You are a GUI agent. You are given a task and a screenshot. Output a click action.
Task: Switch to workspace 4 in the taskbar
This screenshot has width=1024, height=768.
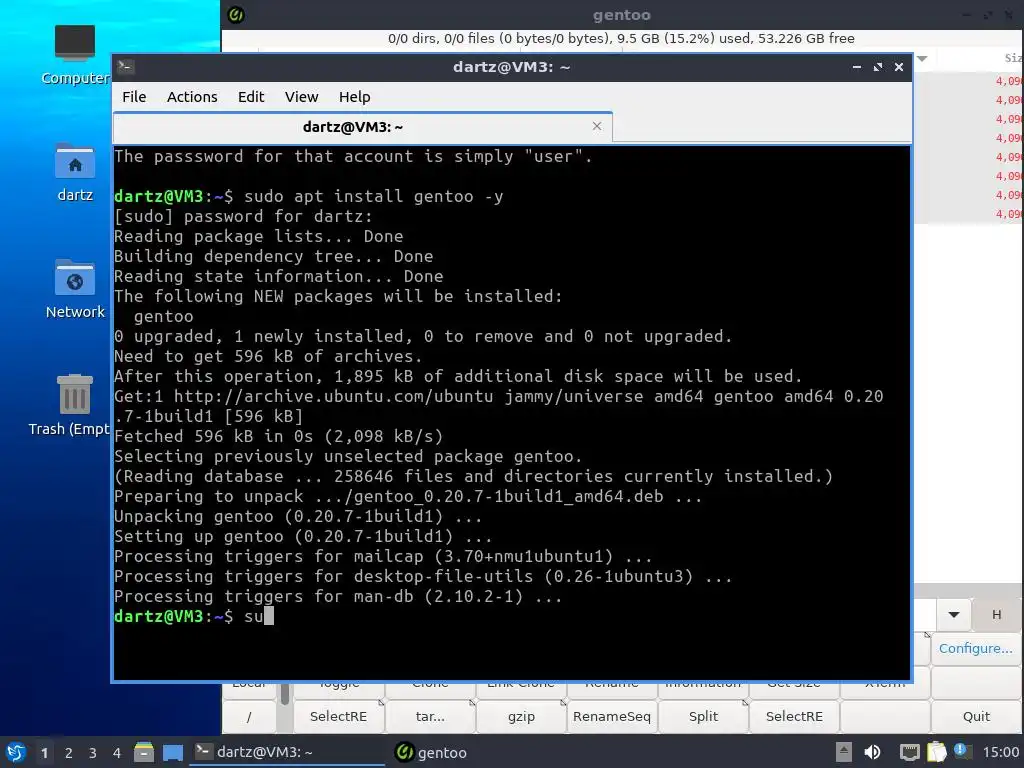tap(117, 753)
